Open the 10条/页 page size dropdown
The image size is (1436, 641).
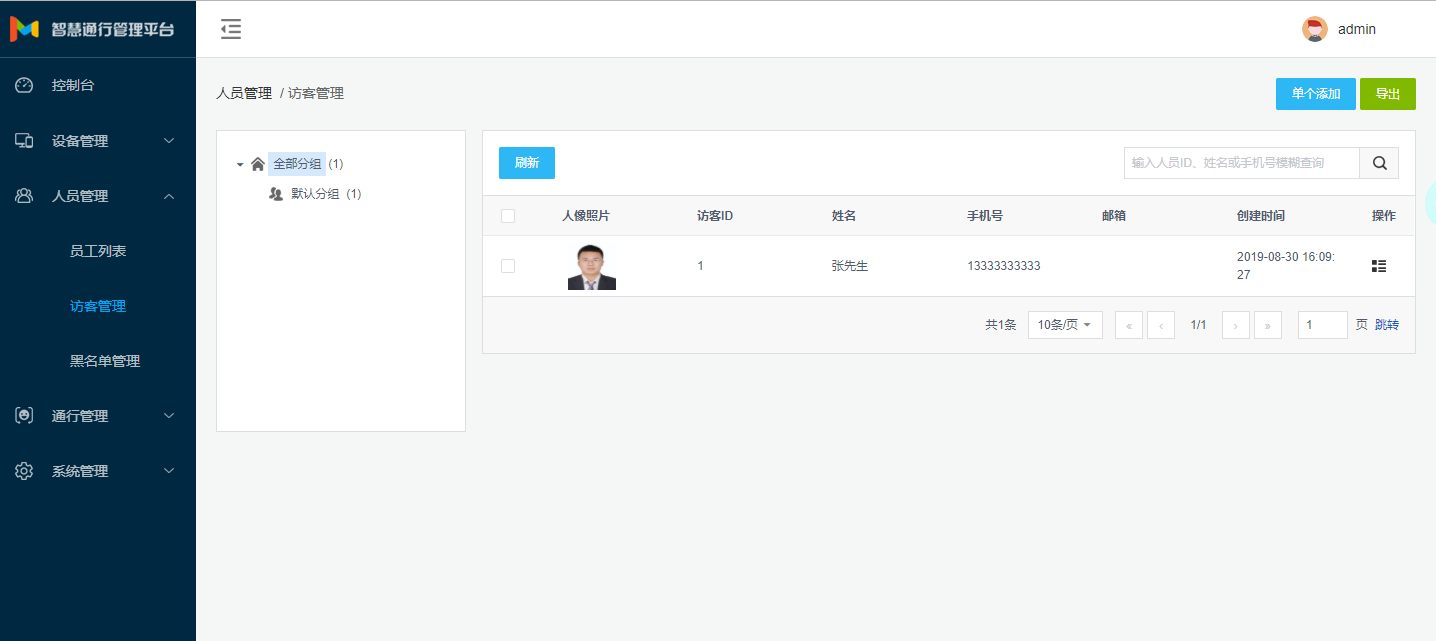tap(1064, 325)
